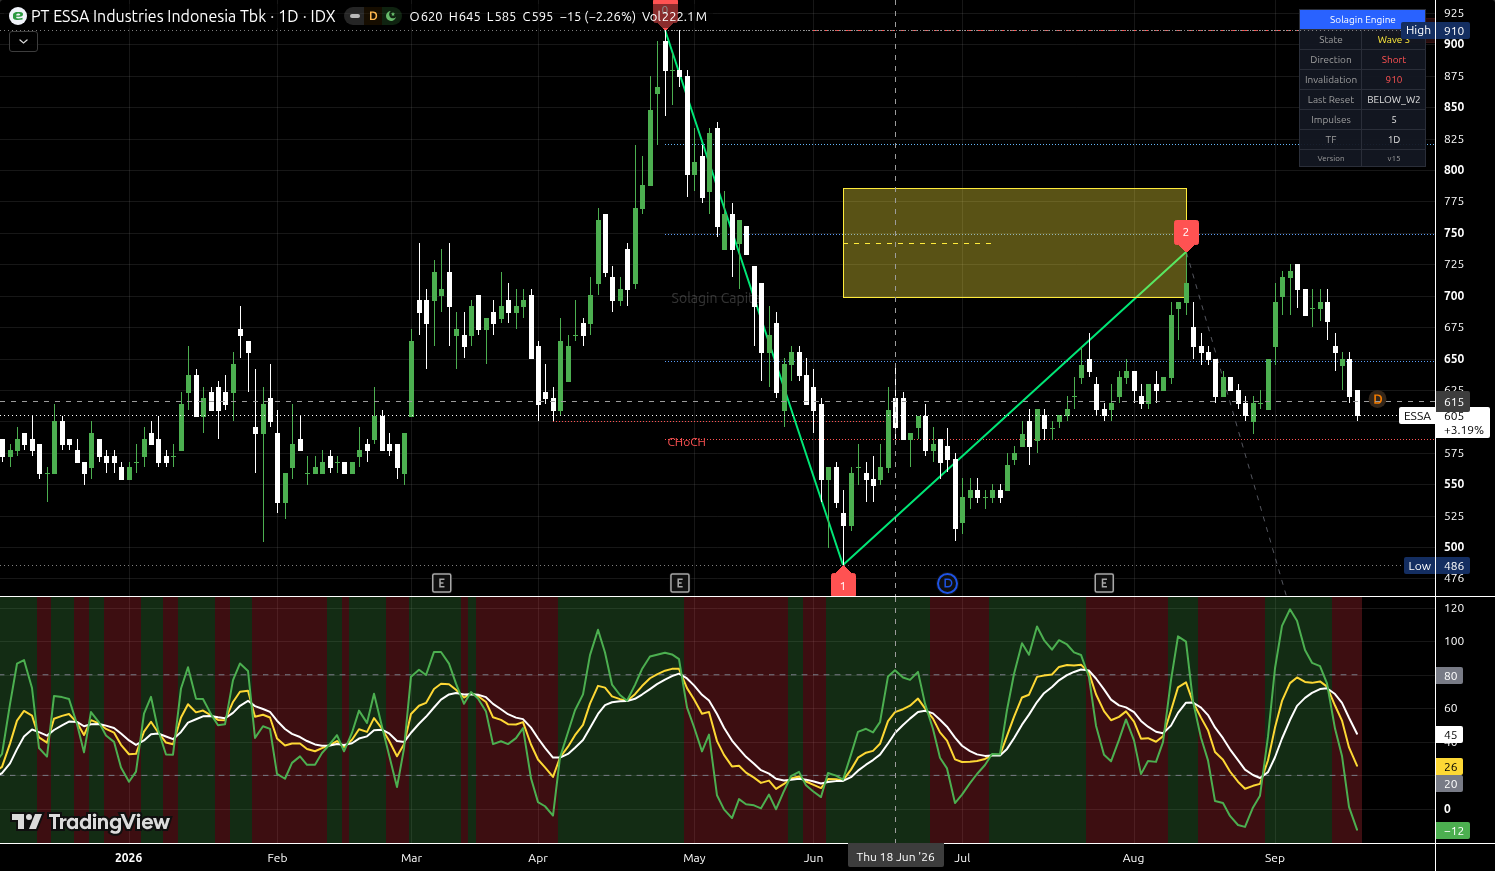Click the gray 80 overbought level label
This screenshot has height=871, width=1495.
point(1450,676)
